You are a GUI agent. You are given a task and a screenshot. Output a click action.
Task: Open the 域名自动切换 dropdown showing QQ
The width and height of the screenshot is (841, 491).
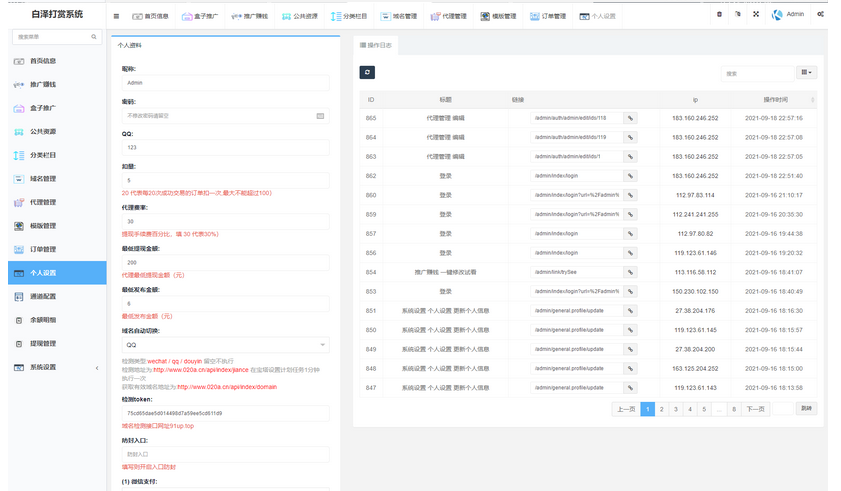point(225,345)
